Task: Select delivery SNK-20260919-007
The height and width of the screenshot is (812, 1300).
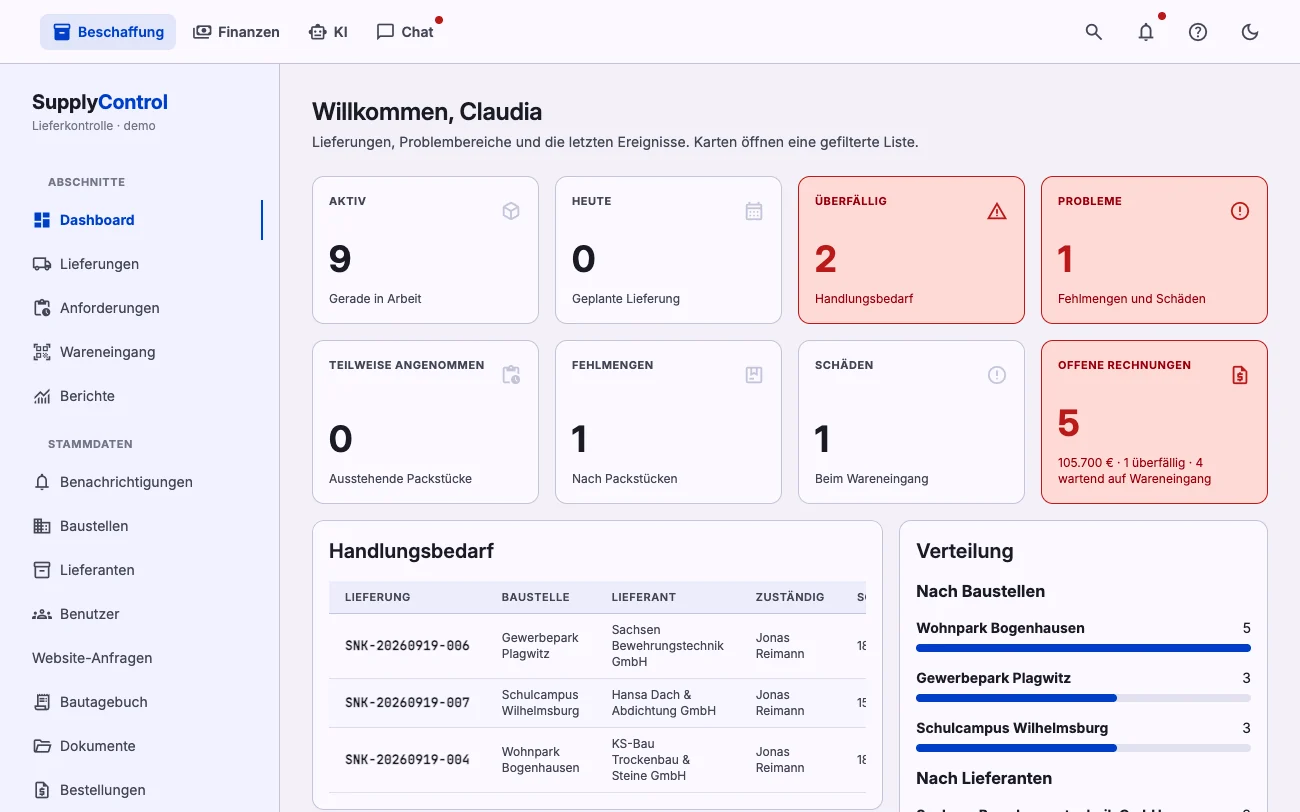Action: tap(407, 703)
